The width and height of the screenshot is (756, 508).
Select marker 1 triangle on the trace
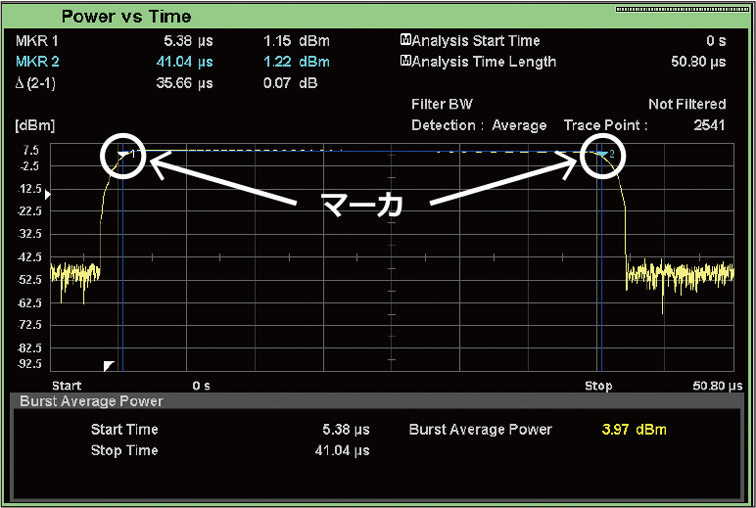124,155
